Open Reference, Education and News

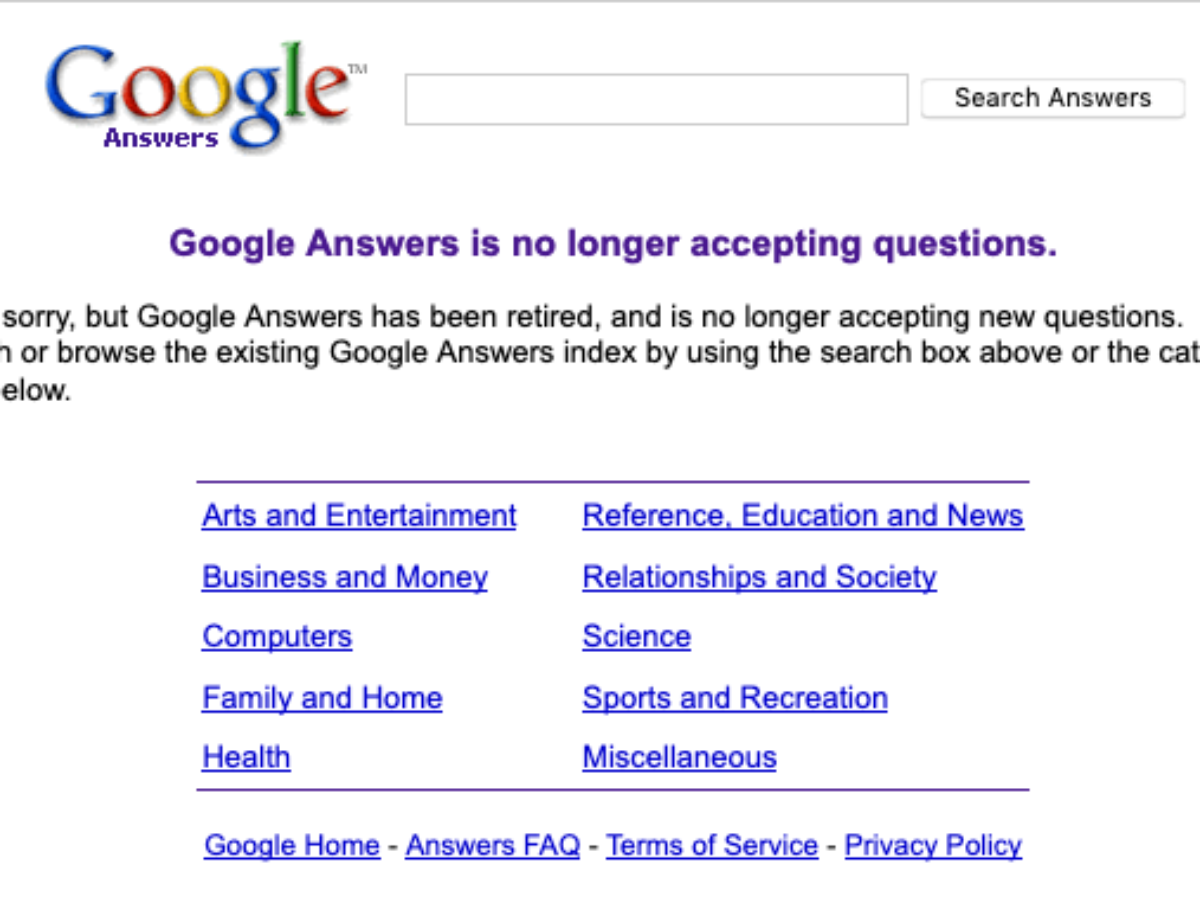[803, 516]
